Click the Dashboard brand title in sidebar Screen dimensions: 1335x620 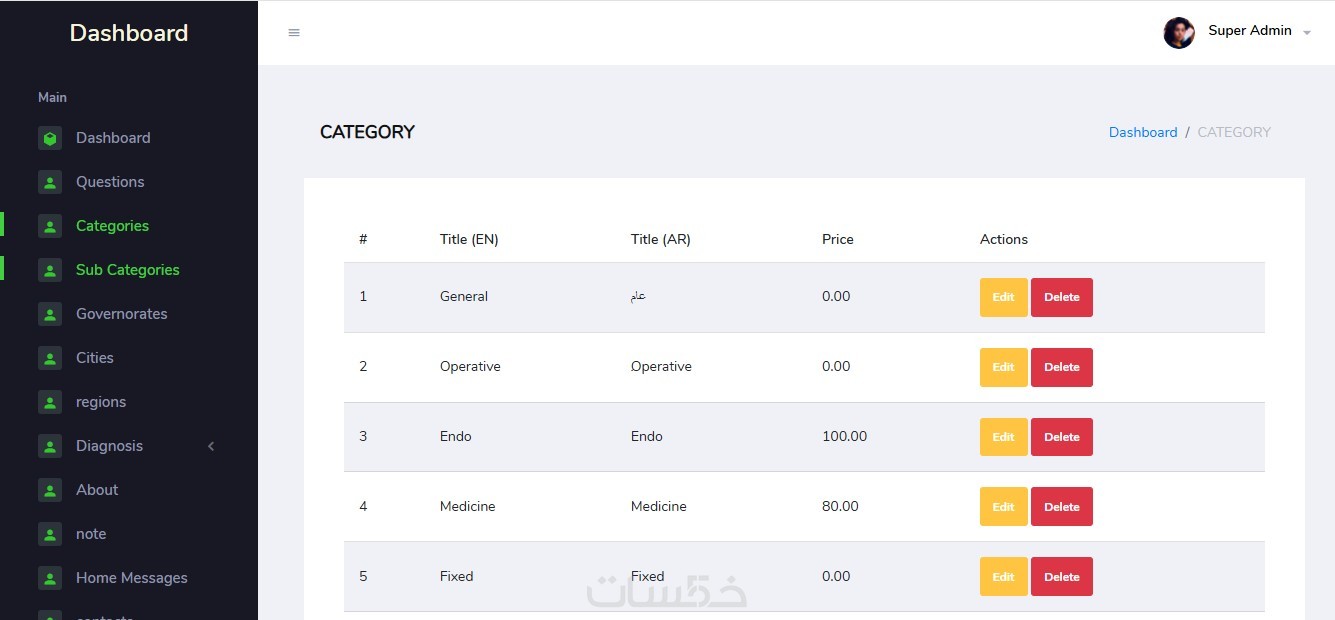click(129, 33)
